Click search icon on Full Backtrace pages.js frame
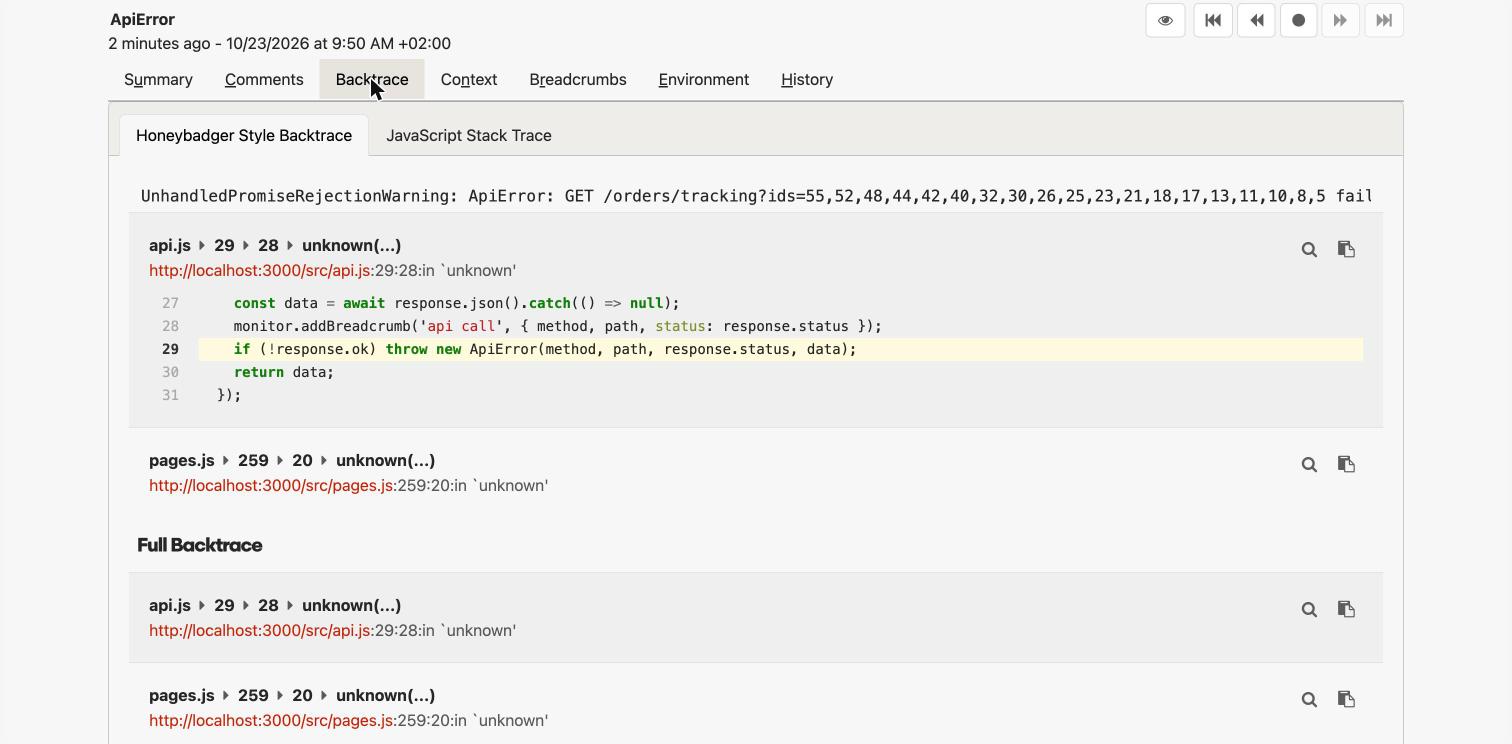This screenshot has height=744, width=1512. pos(1309,699)
